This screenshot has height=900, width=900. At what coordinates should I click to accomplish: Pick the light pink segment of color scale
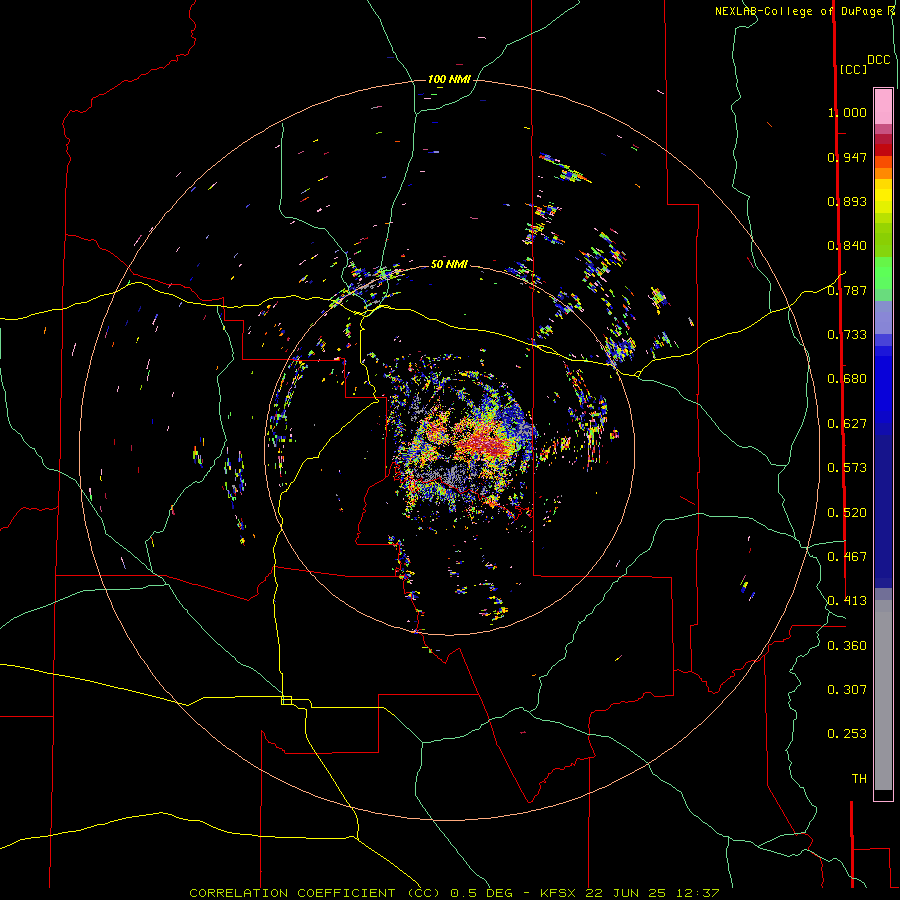click(883, 106)
